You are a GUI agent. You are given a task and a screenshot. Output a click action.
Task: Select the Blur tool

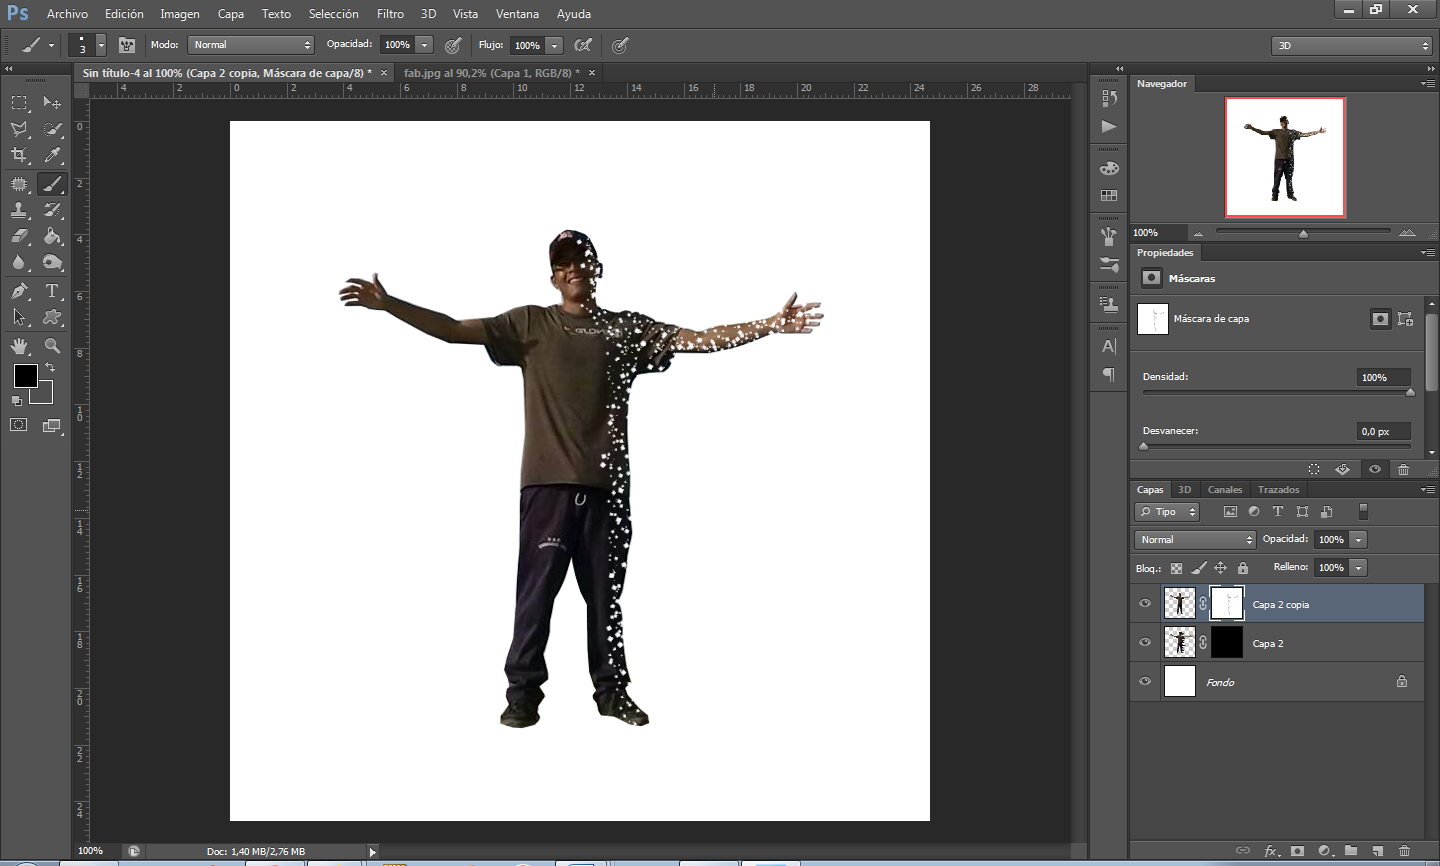19,262
